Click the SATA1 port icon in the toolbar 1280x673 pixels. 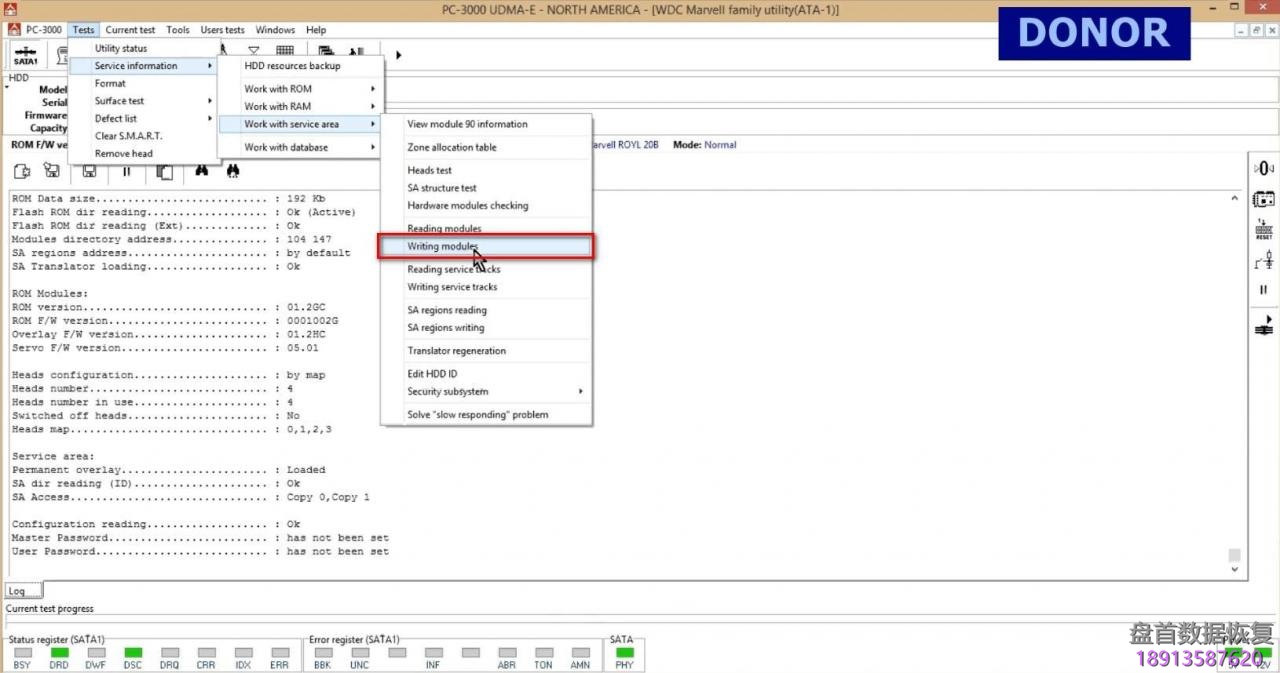coord(25,55)
